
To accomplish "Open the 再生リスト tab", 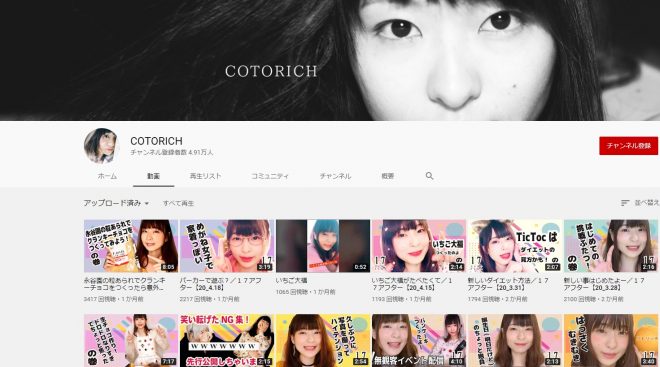I will click(x=205, y=176).
